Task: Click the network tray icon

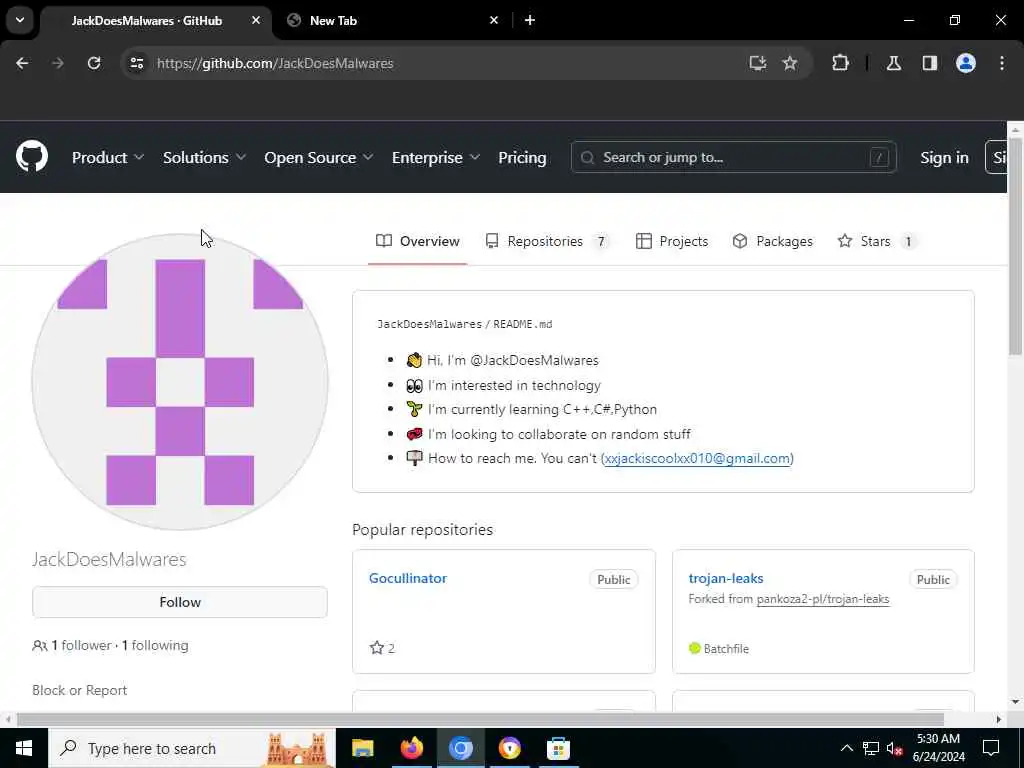Action: point(871,748)
